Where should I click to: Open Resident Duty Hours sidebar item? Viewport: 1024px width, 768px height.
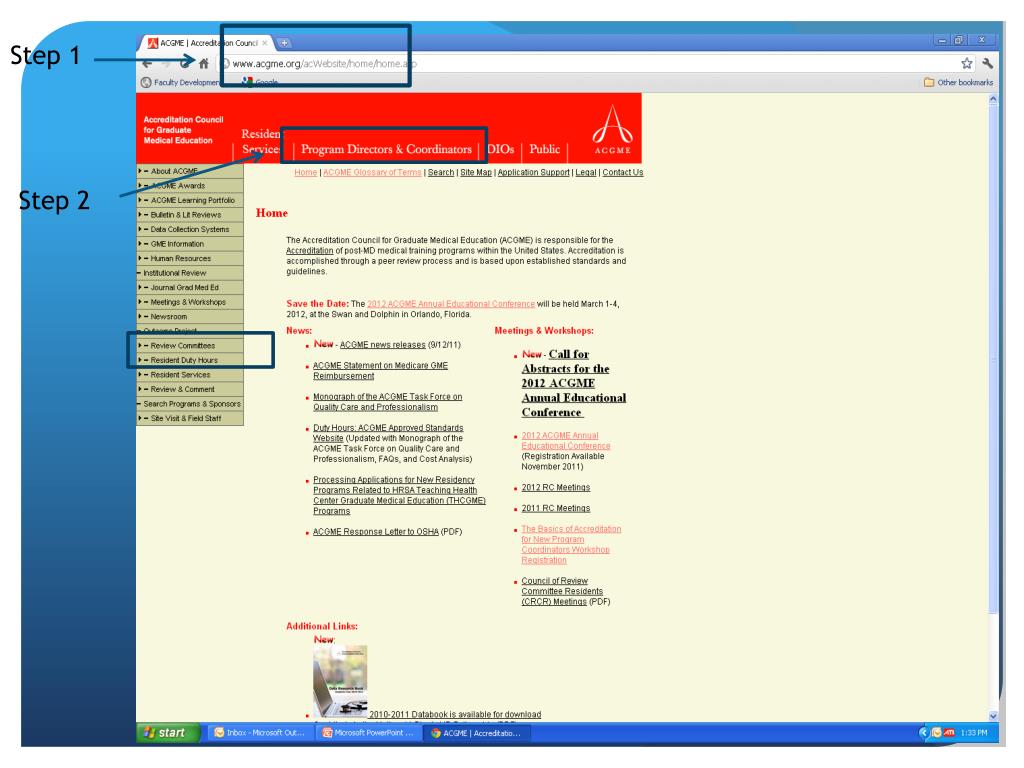(190, 360)
